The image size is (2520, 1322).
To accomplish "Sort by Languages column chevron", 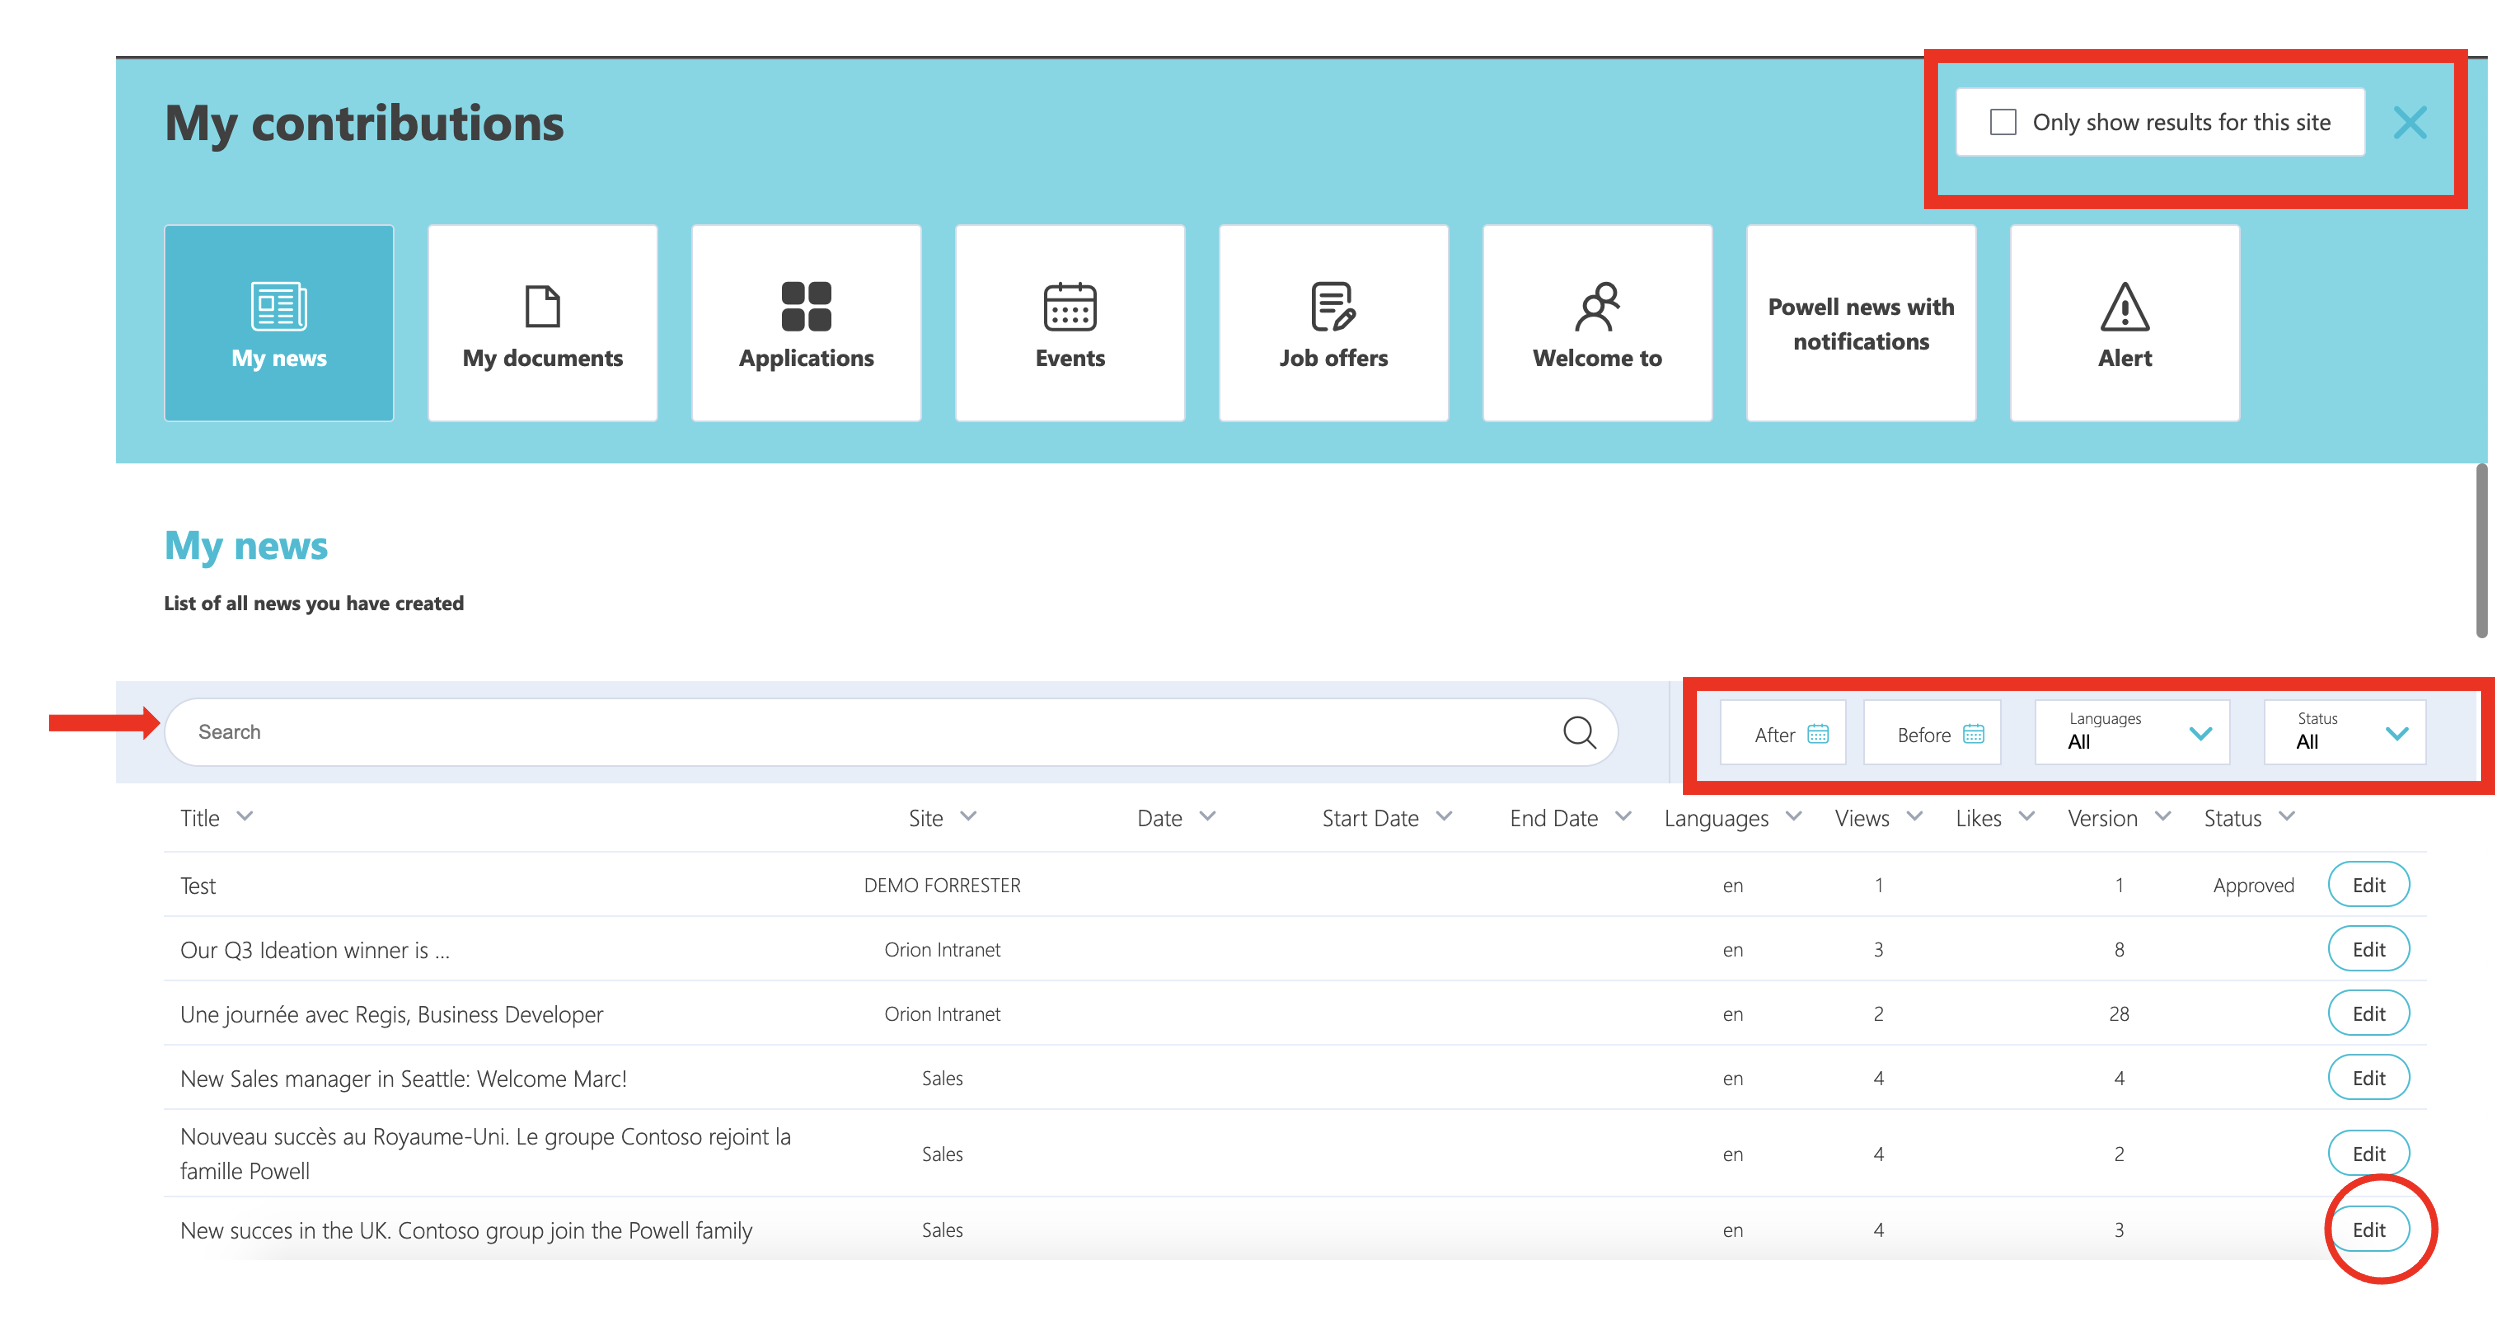I will click(x=1794, y=817).
